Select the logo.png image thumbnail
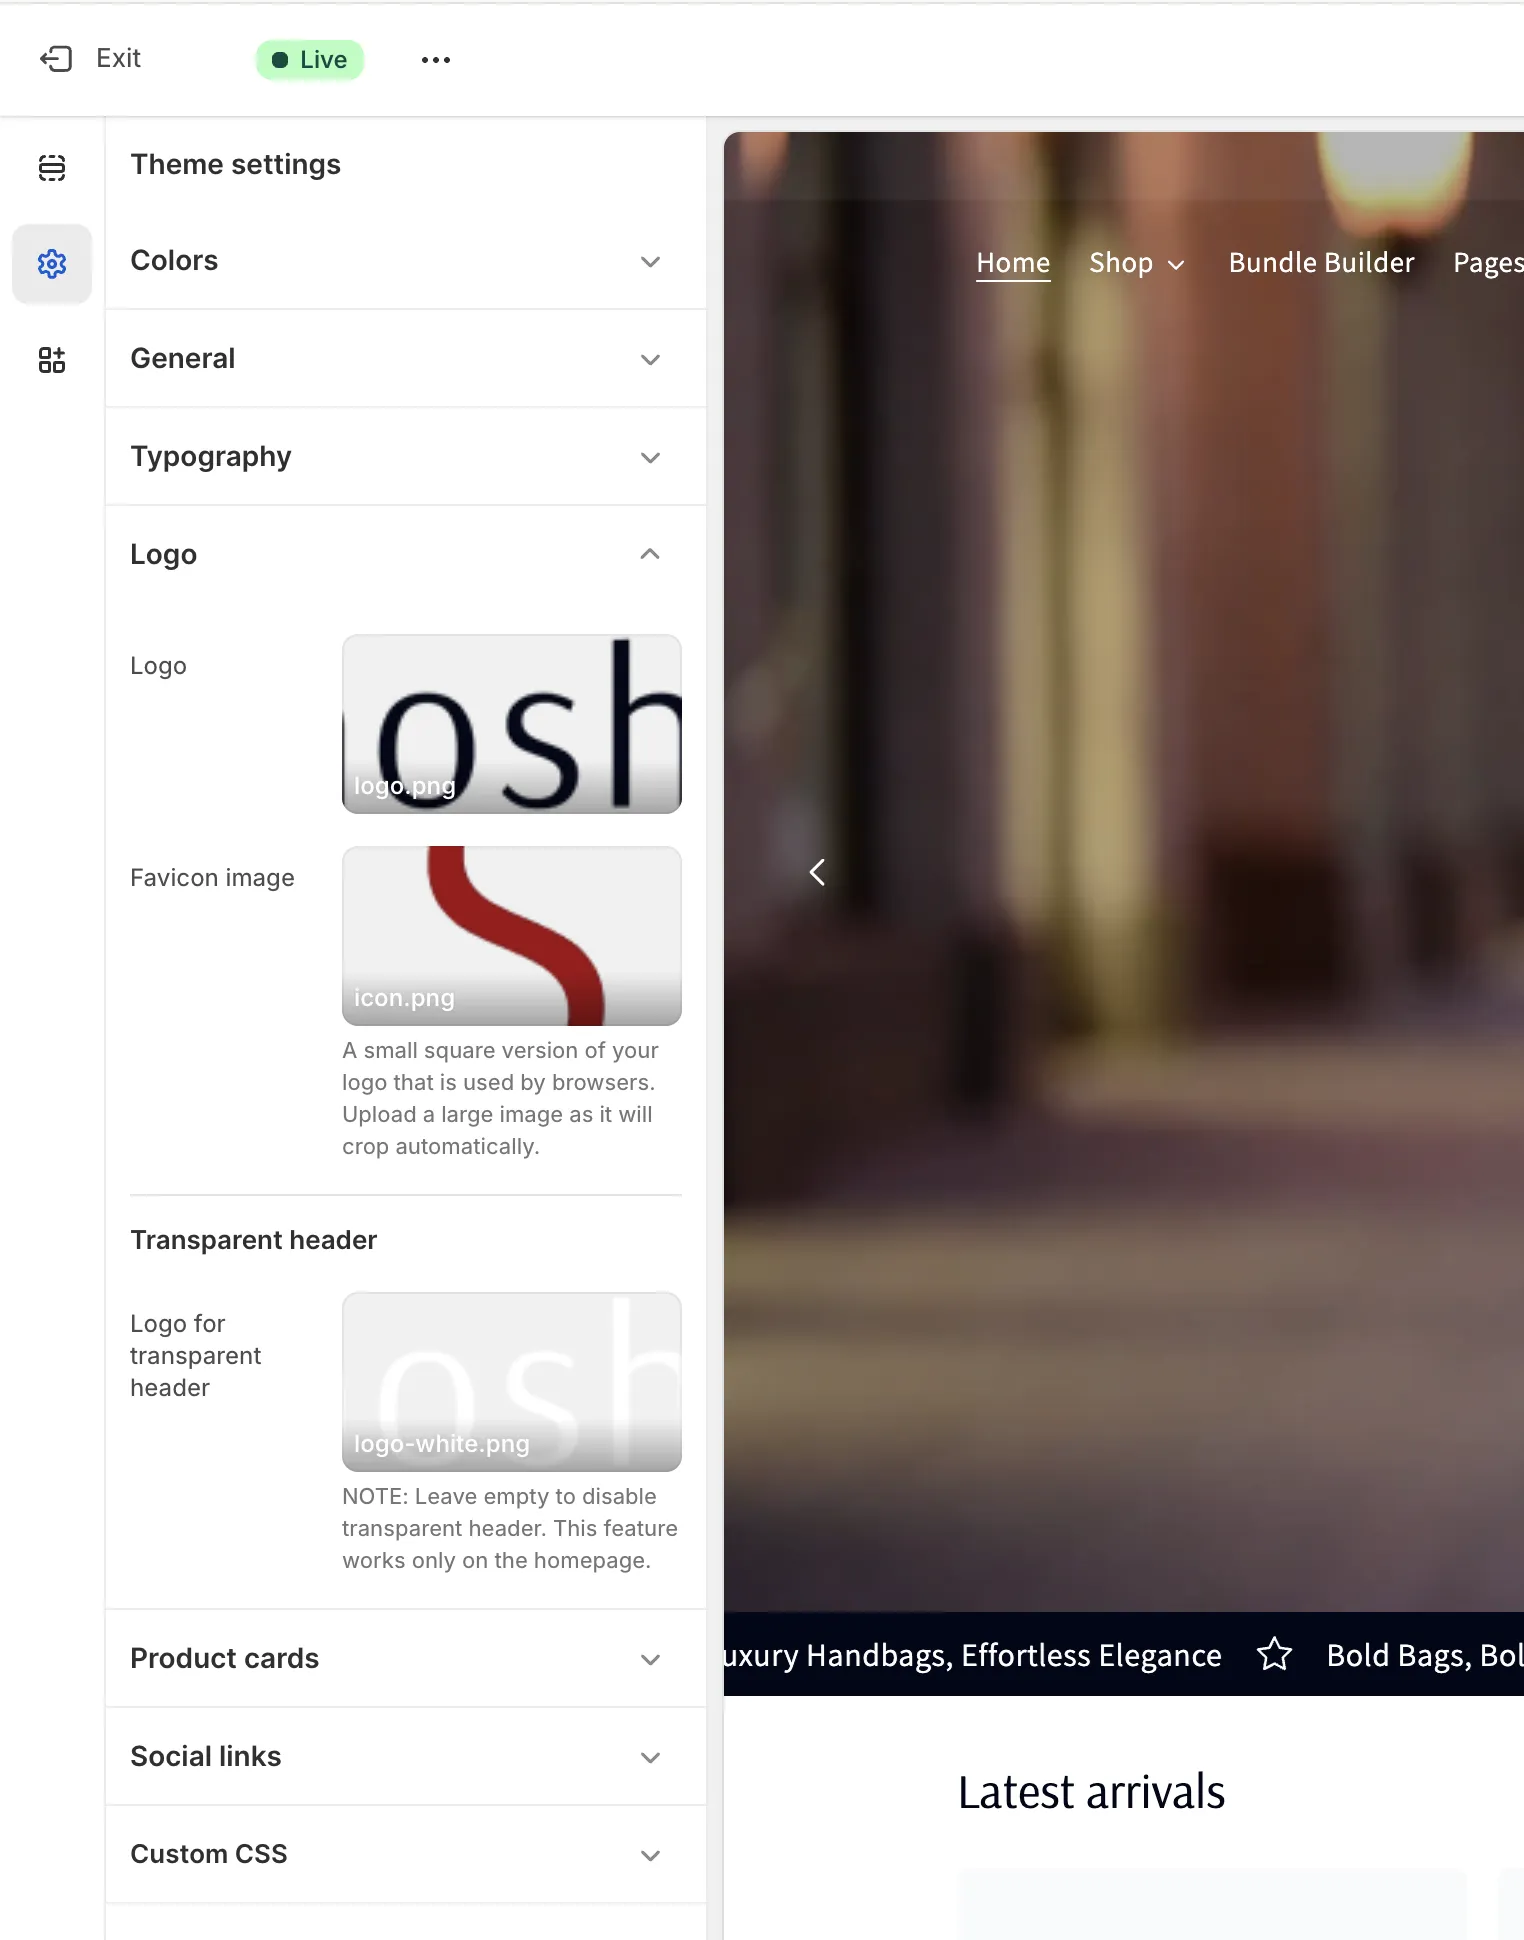This screenshot has width=1524, height=1940. pyautogui.click(x=511, y=724)
